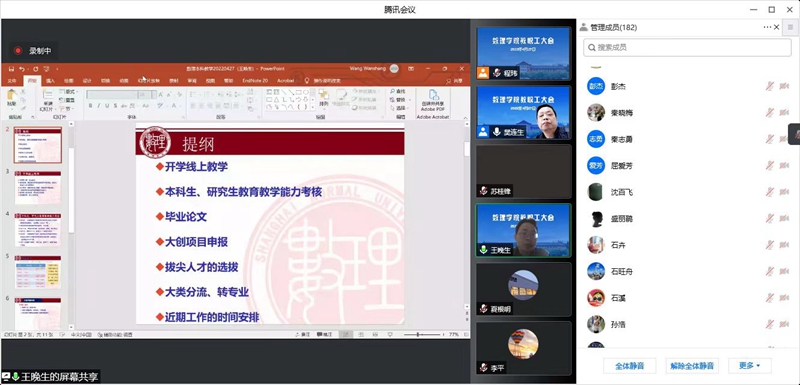Click the muted mic icon beside 彭杰

[x=769, y=86]
